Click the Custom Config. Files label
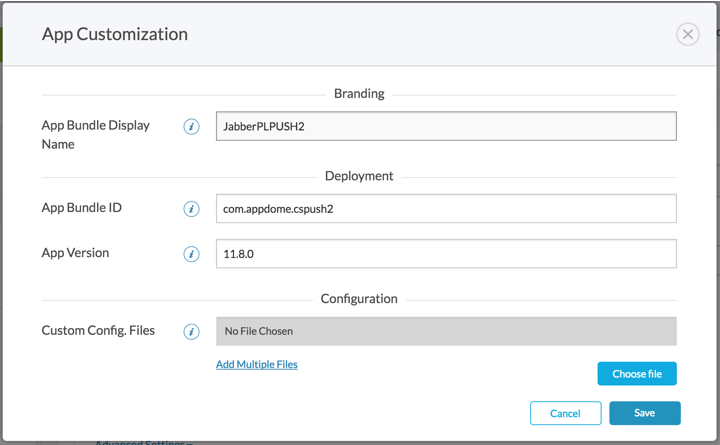The width and height of the screenshot is (720, 445). tap(98, 331)
